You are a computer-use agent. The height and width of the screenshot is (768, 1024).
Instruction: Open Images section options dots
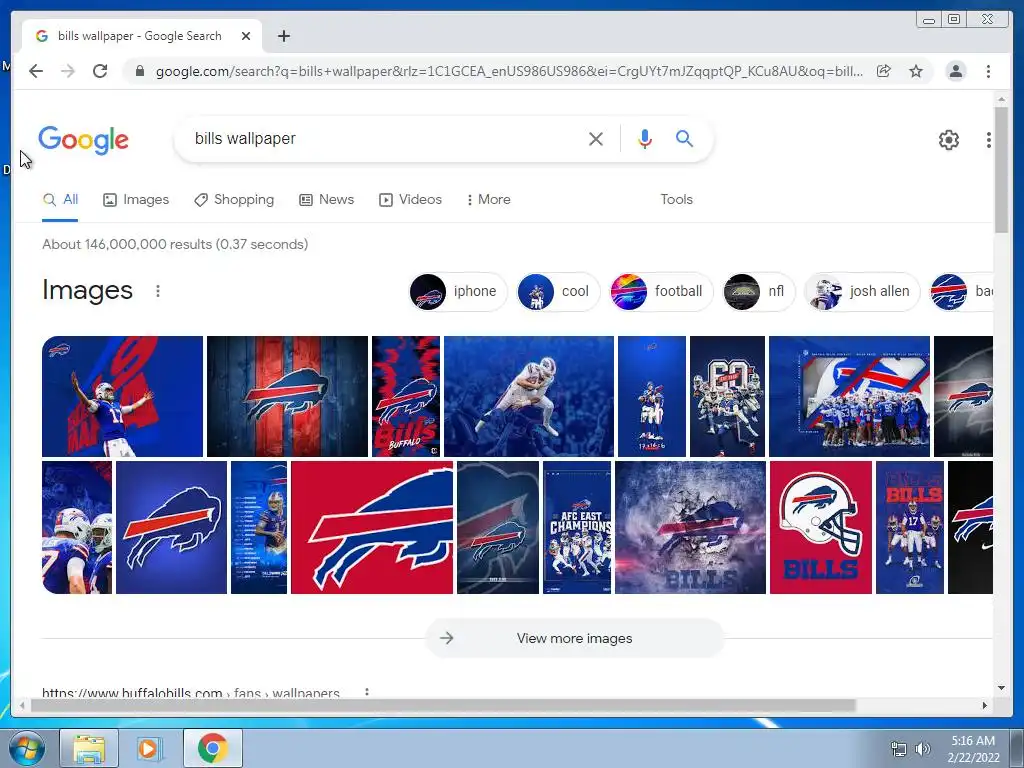157,291
